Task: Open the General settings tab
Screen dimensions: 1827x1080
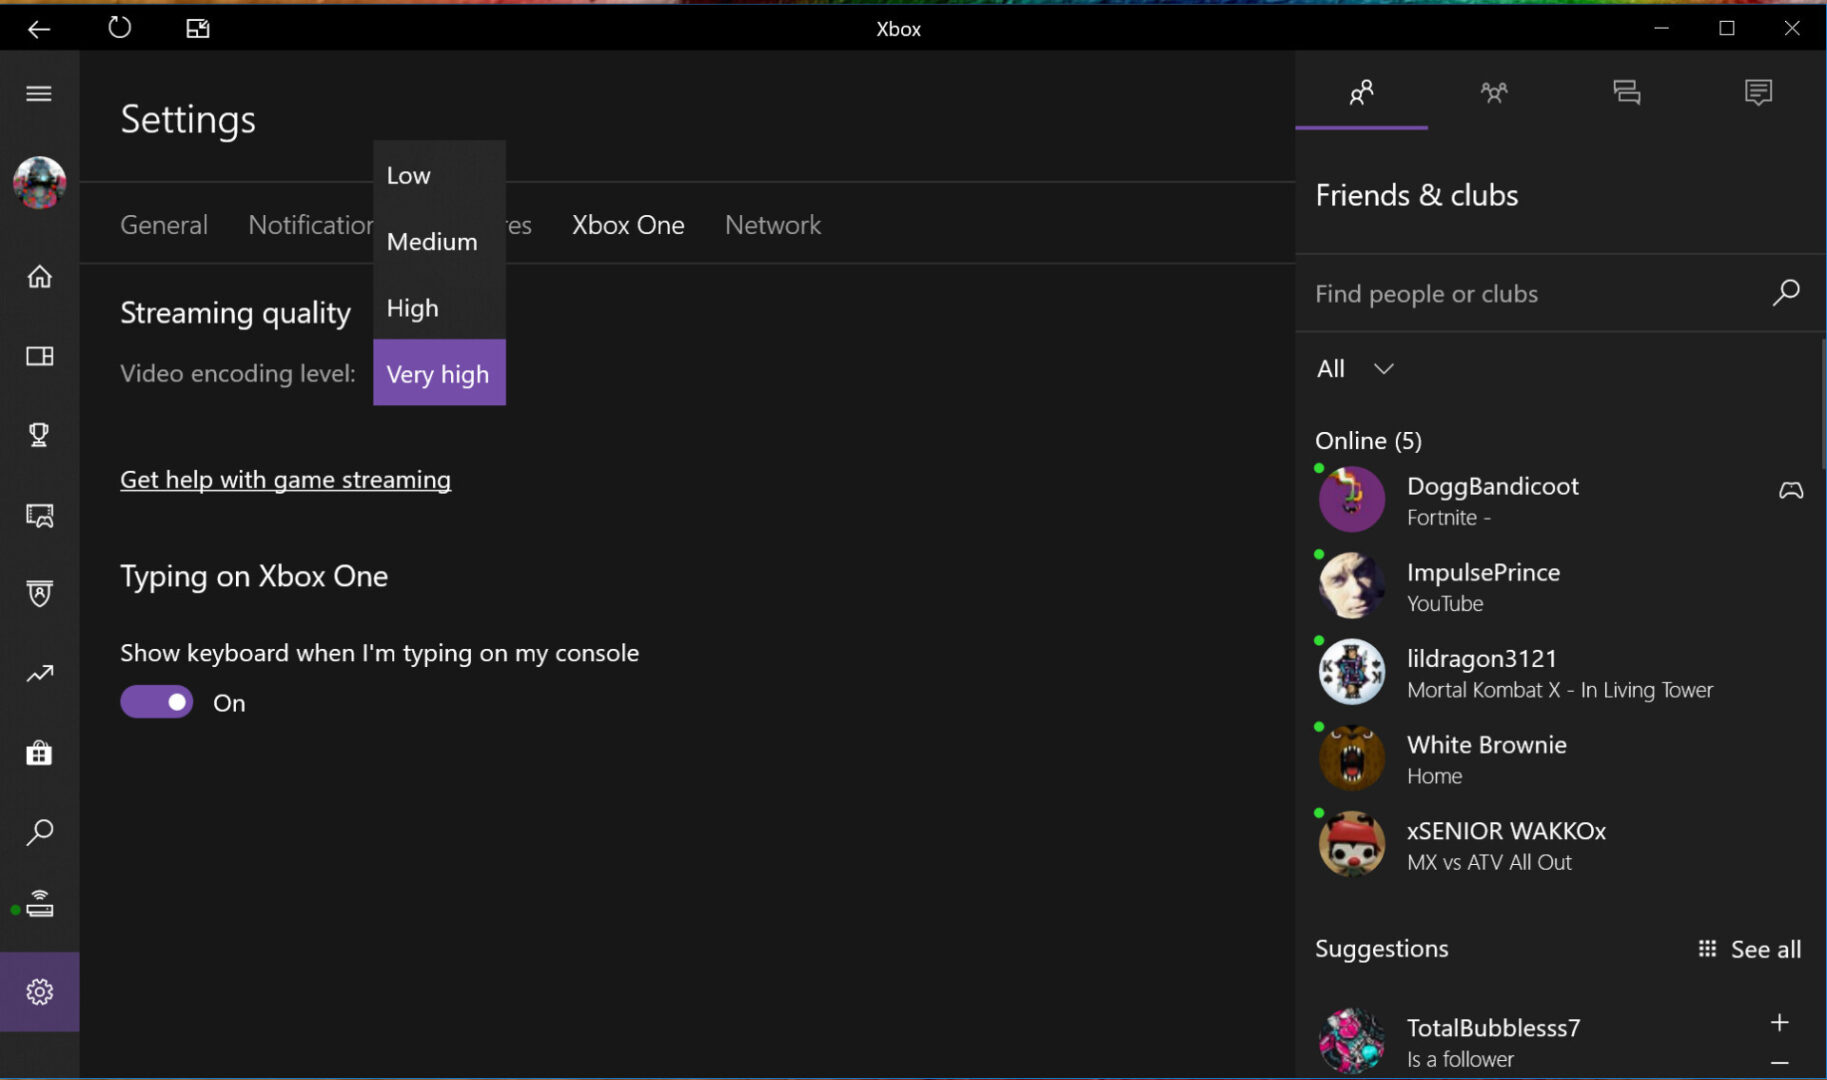Action: 163,225
